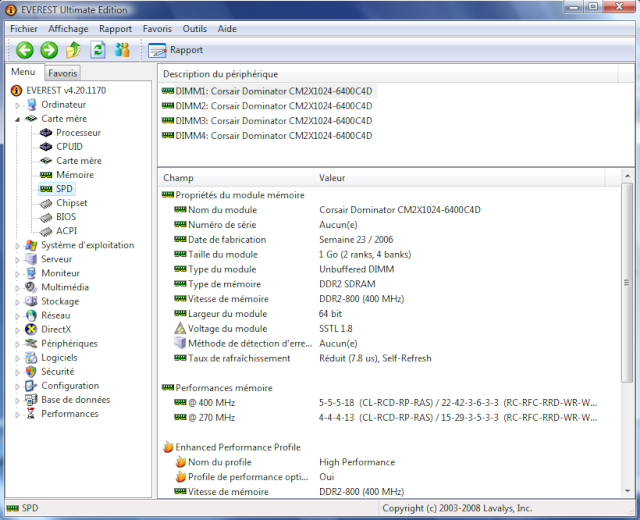Click the Réseau globe icon

[x=31, y=316]
